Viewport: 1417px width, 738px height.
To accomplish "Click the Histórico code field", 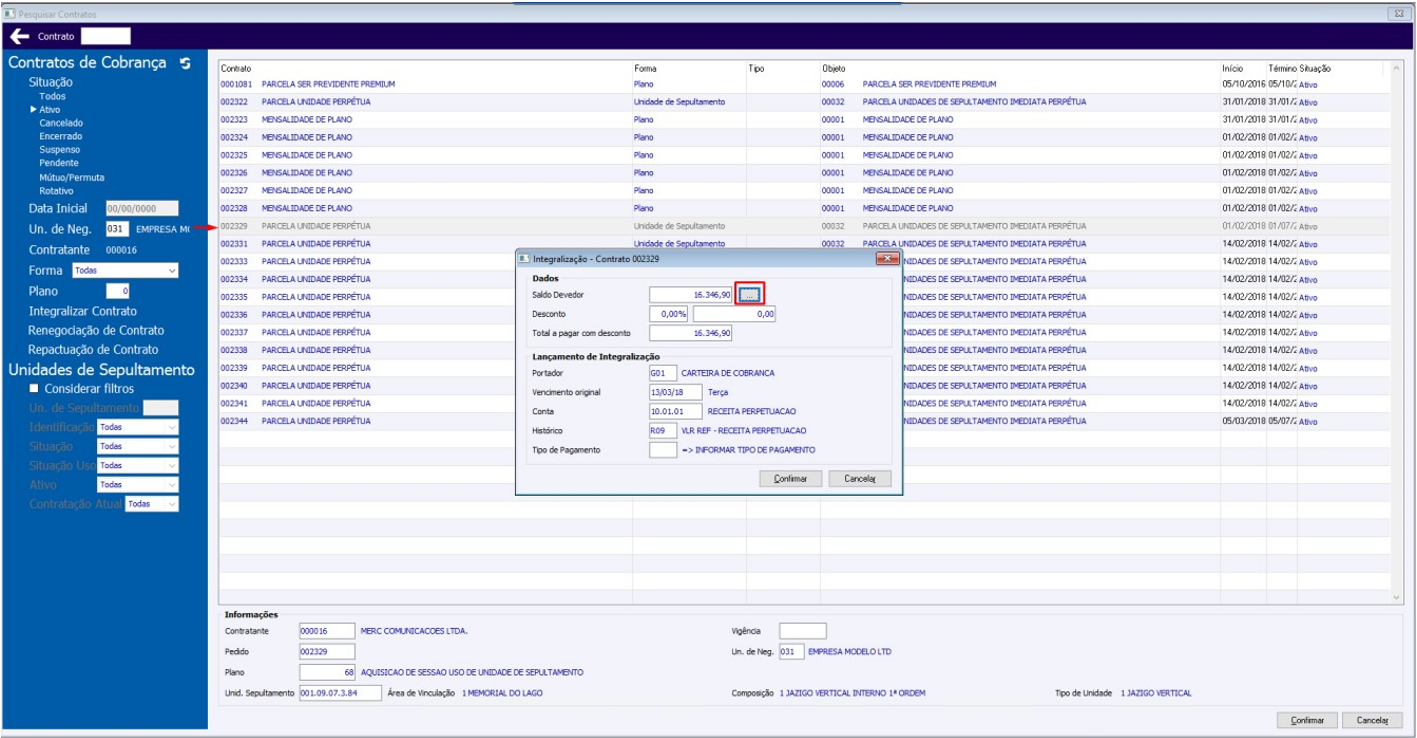I will click(663, 430).
